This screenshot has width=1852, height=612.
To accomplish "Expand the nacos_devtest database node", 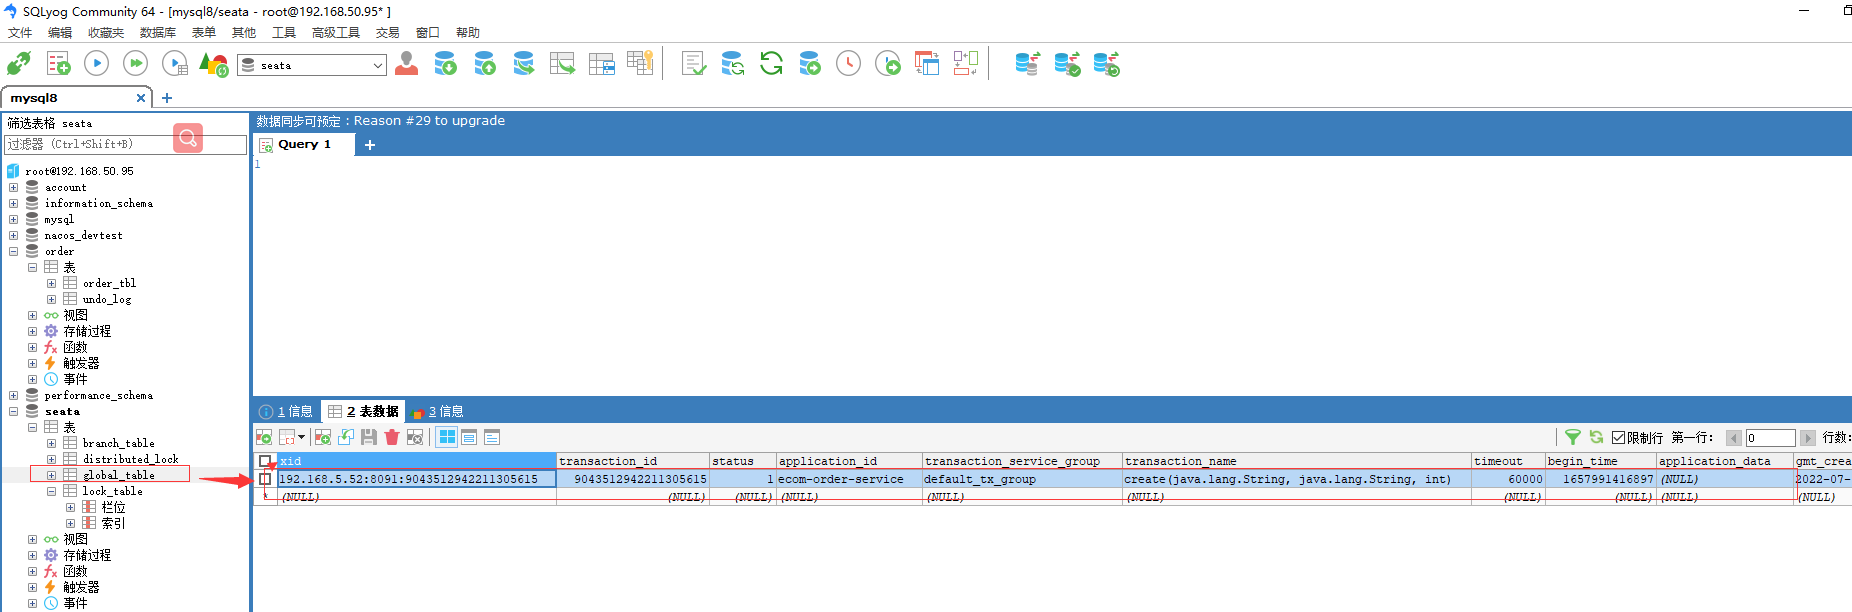I will click(13, 235).
